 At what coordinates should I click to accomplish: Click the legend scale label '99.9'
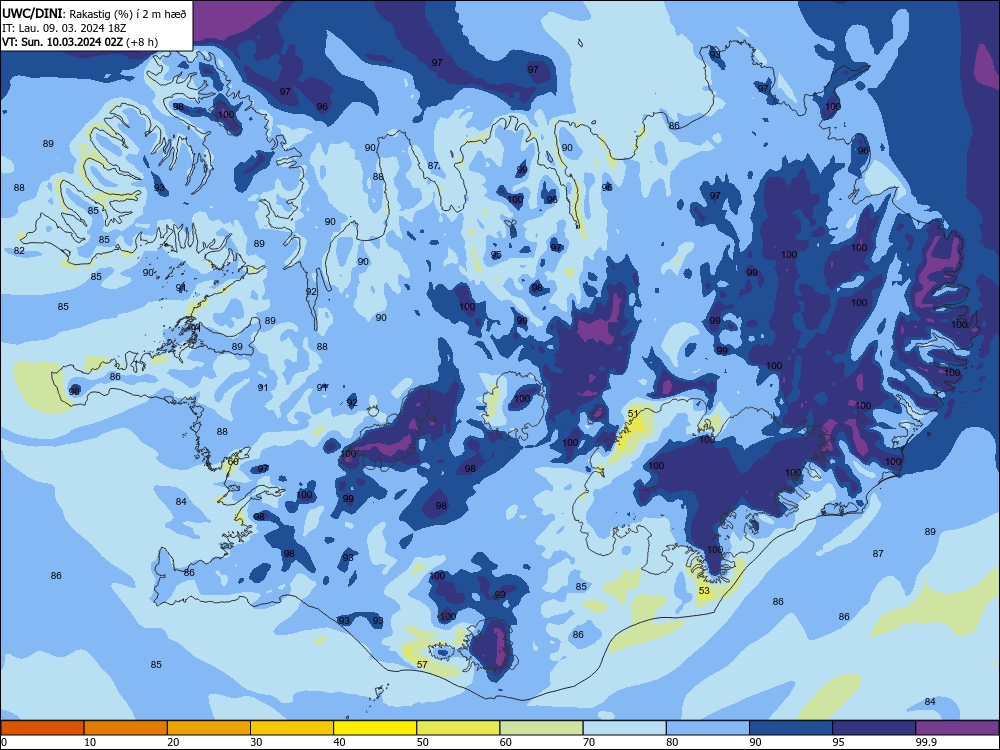coord(925,742)
